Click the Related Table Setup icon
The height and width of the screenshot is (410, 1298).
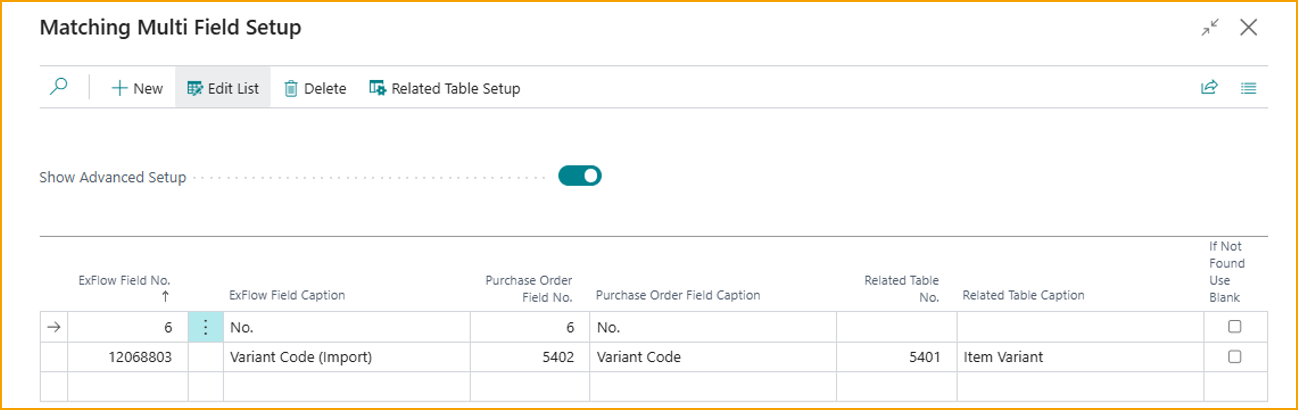point(378,88)
